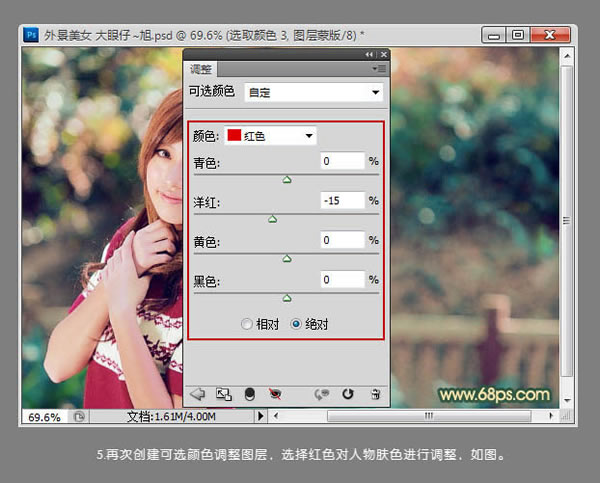Click the 洋红 value field showing -15
The width and height of the screenshot is (600, 483).
pos(342,200)
